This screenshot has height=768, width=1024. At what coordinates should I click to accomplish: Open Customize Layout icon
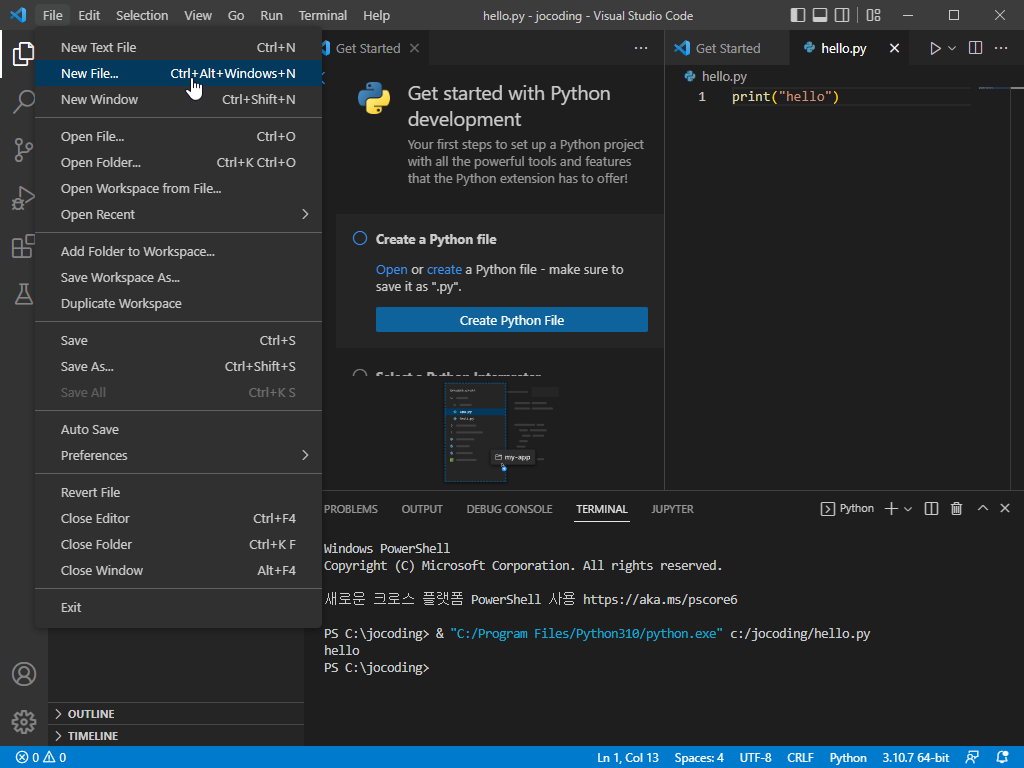[873, 15]
